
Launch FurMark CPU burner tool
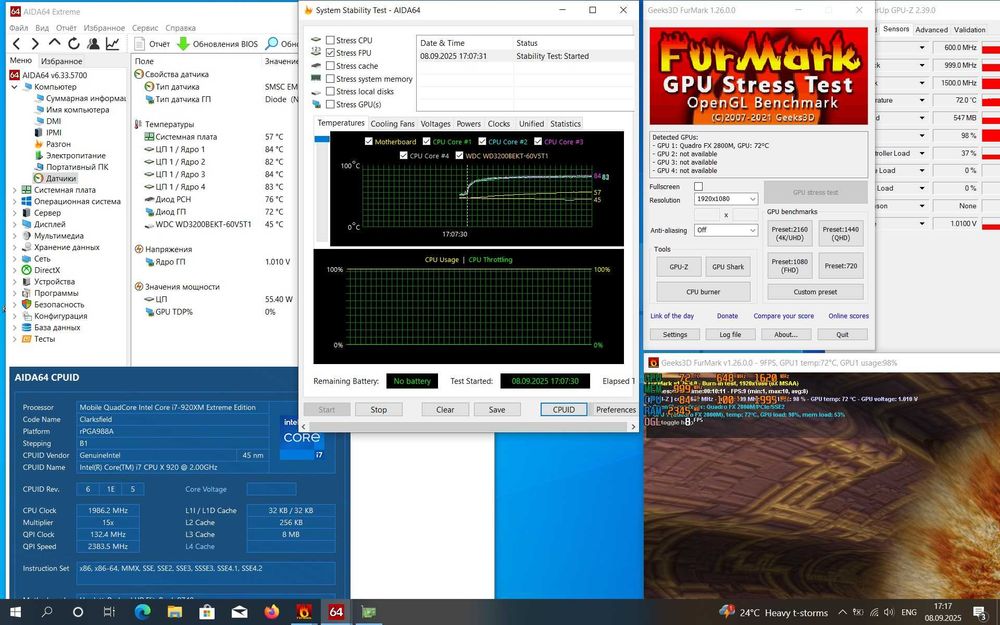point(703,291)
